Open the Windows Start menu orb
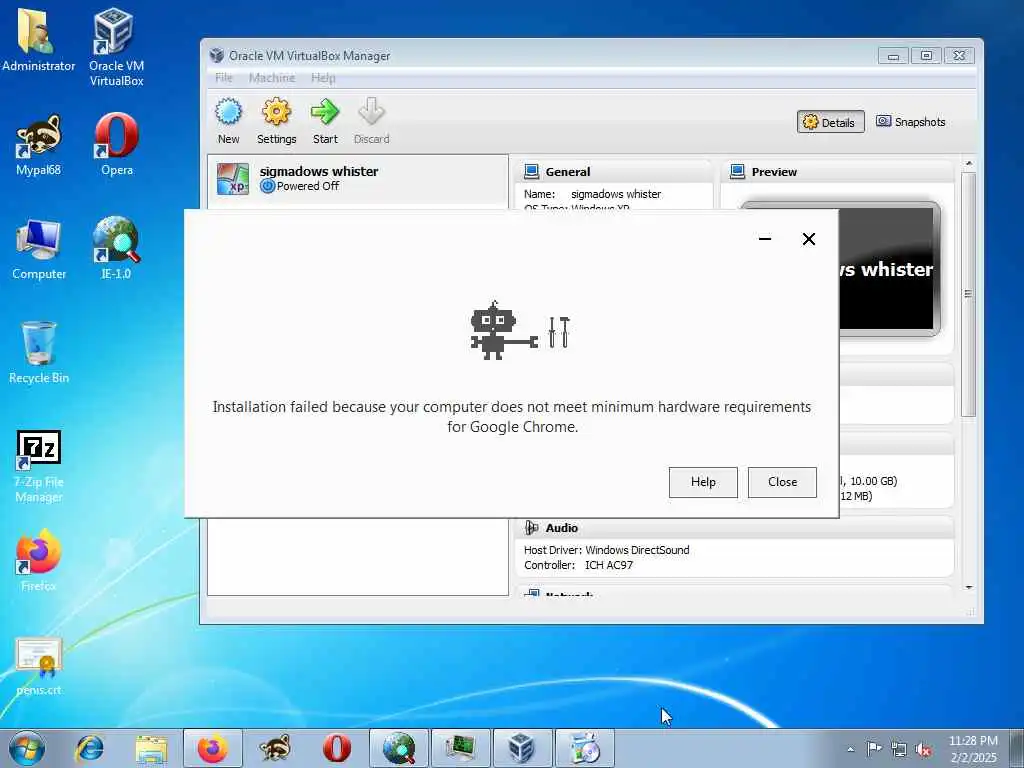This screenshot has width=1024, height=768. 27,748
